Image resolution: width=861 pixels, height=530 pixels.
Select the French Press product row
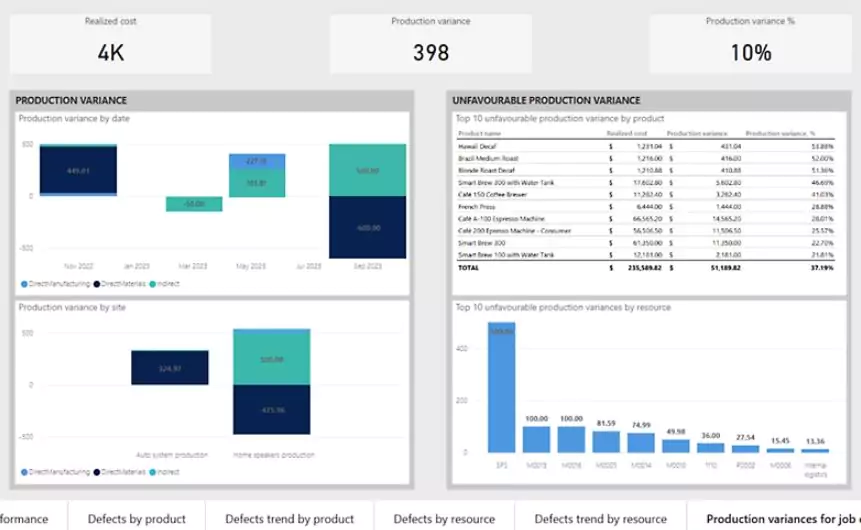coord(645,207)
